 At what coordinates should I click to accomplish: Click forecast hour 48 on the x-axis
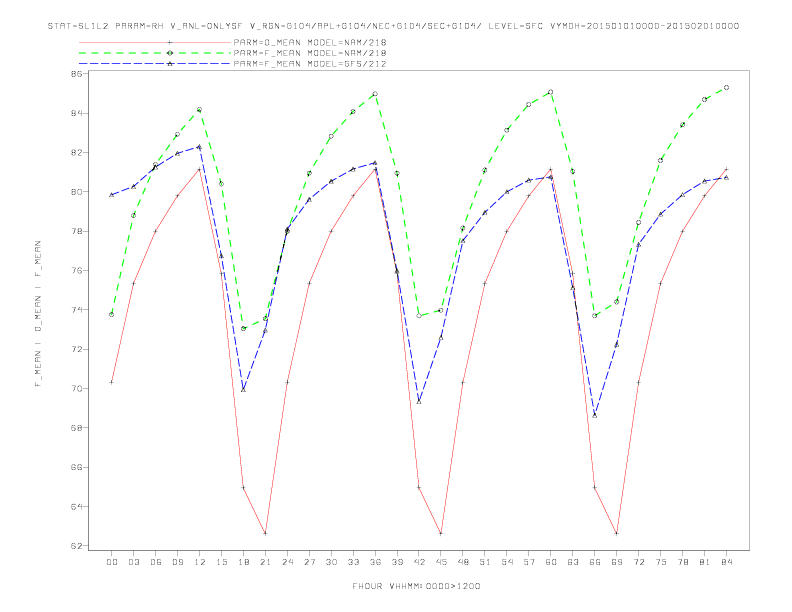click(463, 562)
